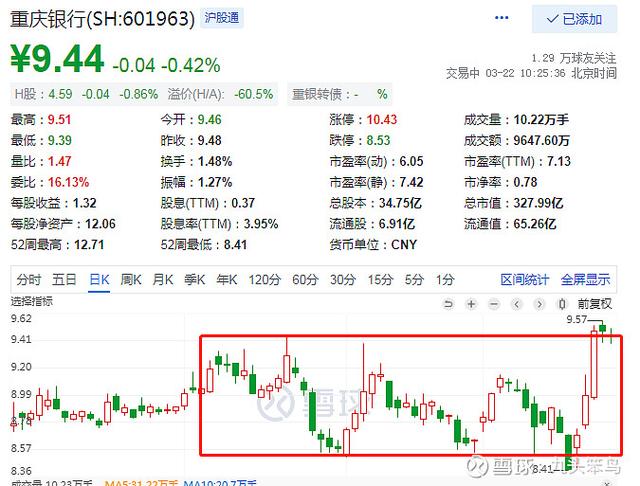Click the 股息率(TTM) 3.95% value
640x486 pixels.
tap(261, 224)
